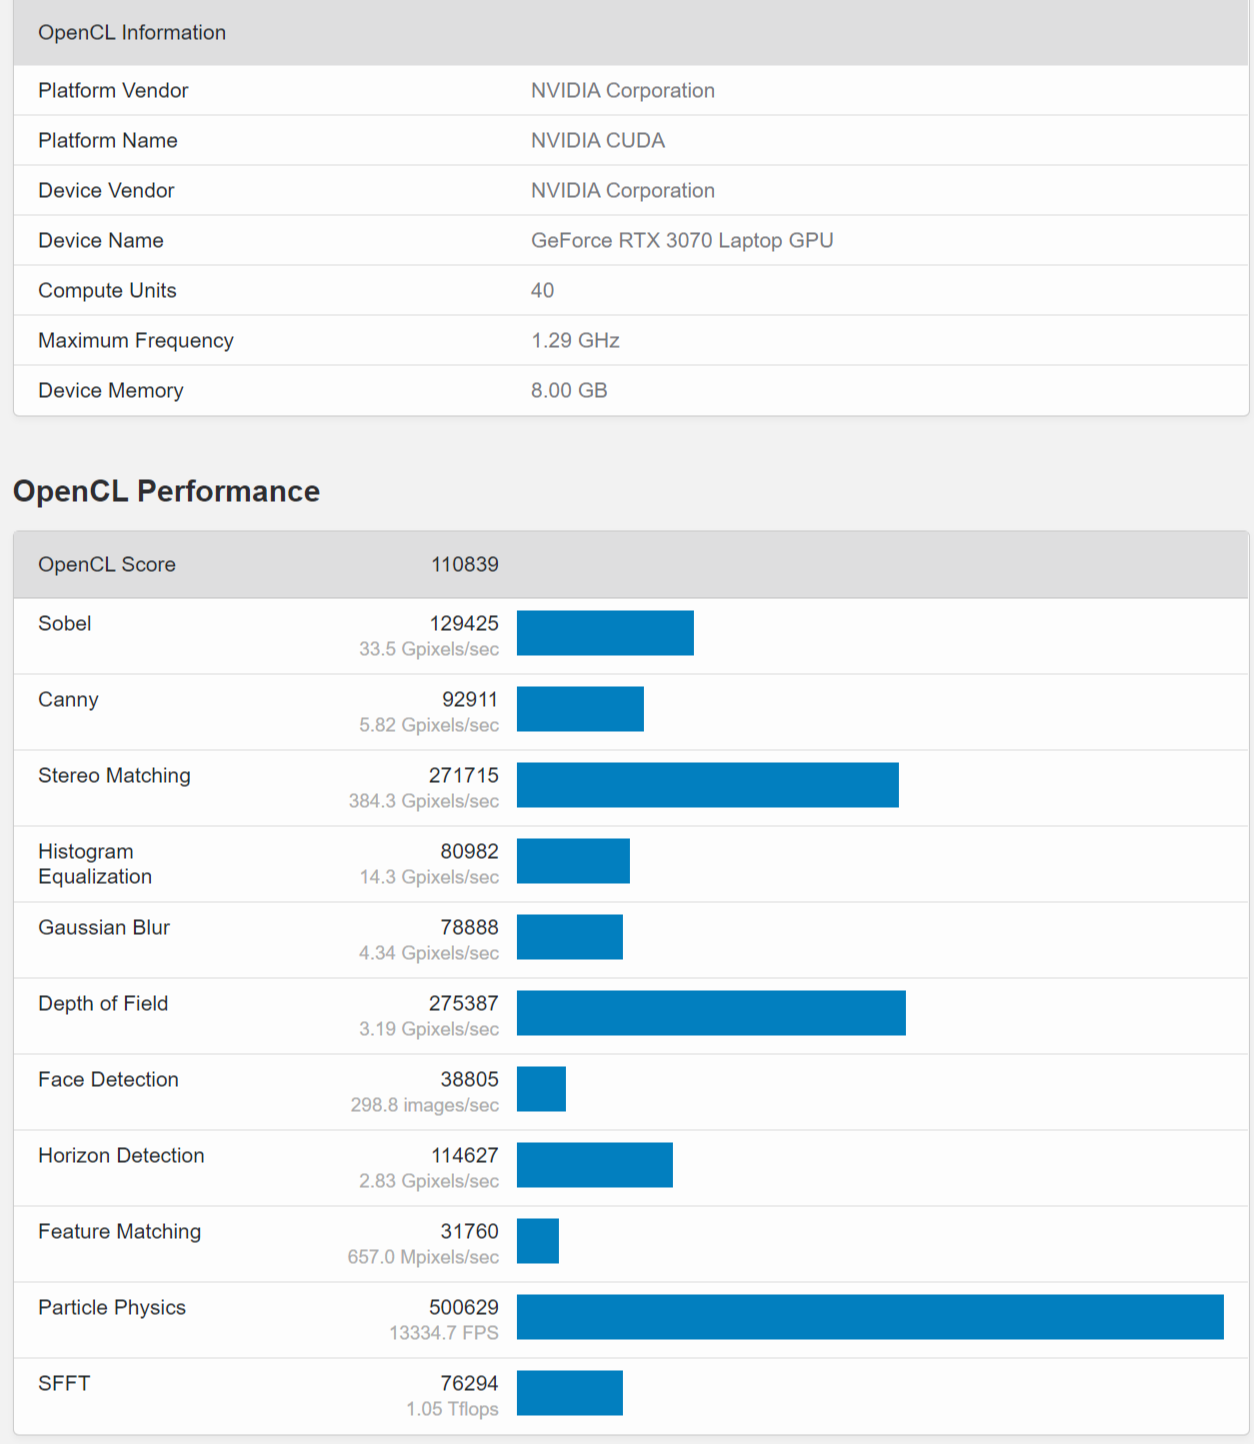Viewport: 1254px width, 1444px height.
Task: Select the Device Vendor value NVIDIA Corporation
Action: (623, 190)
